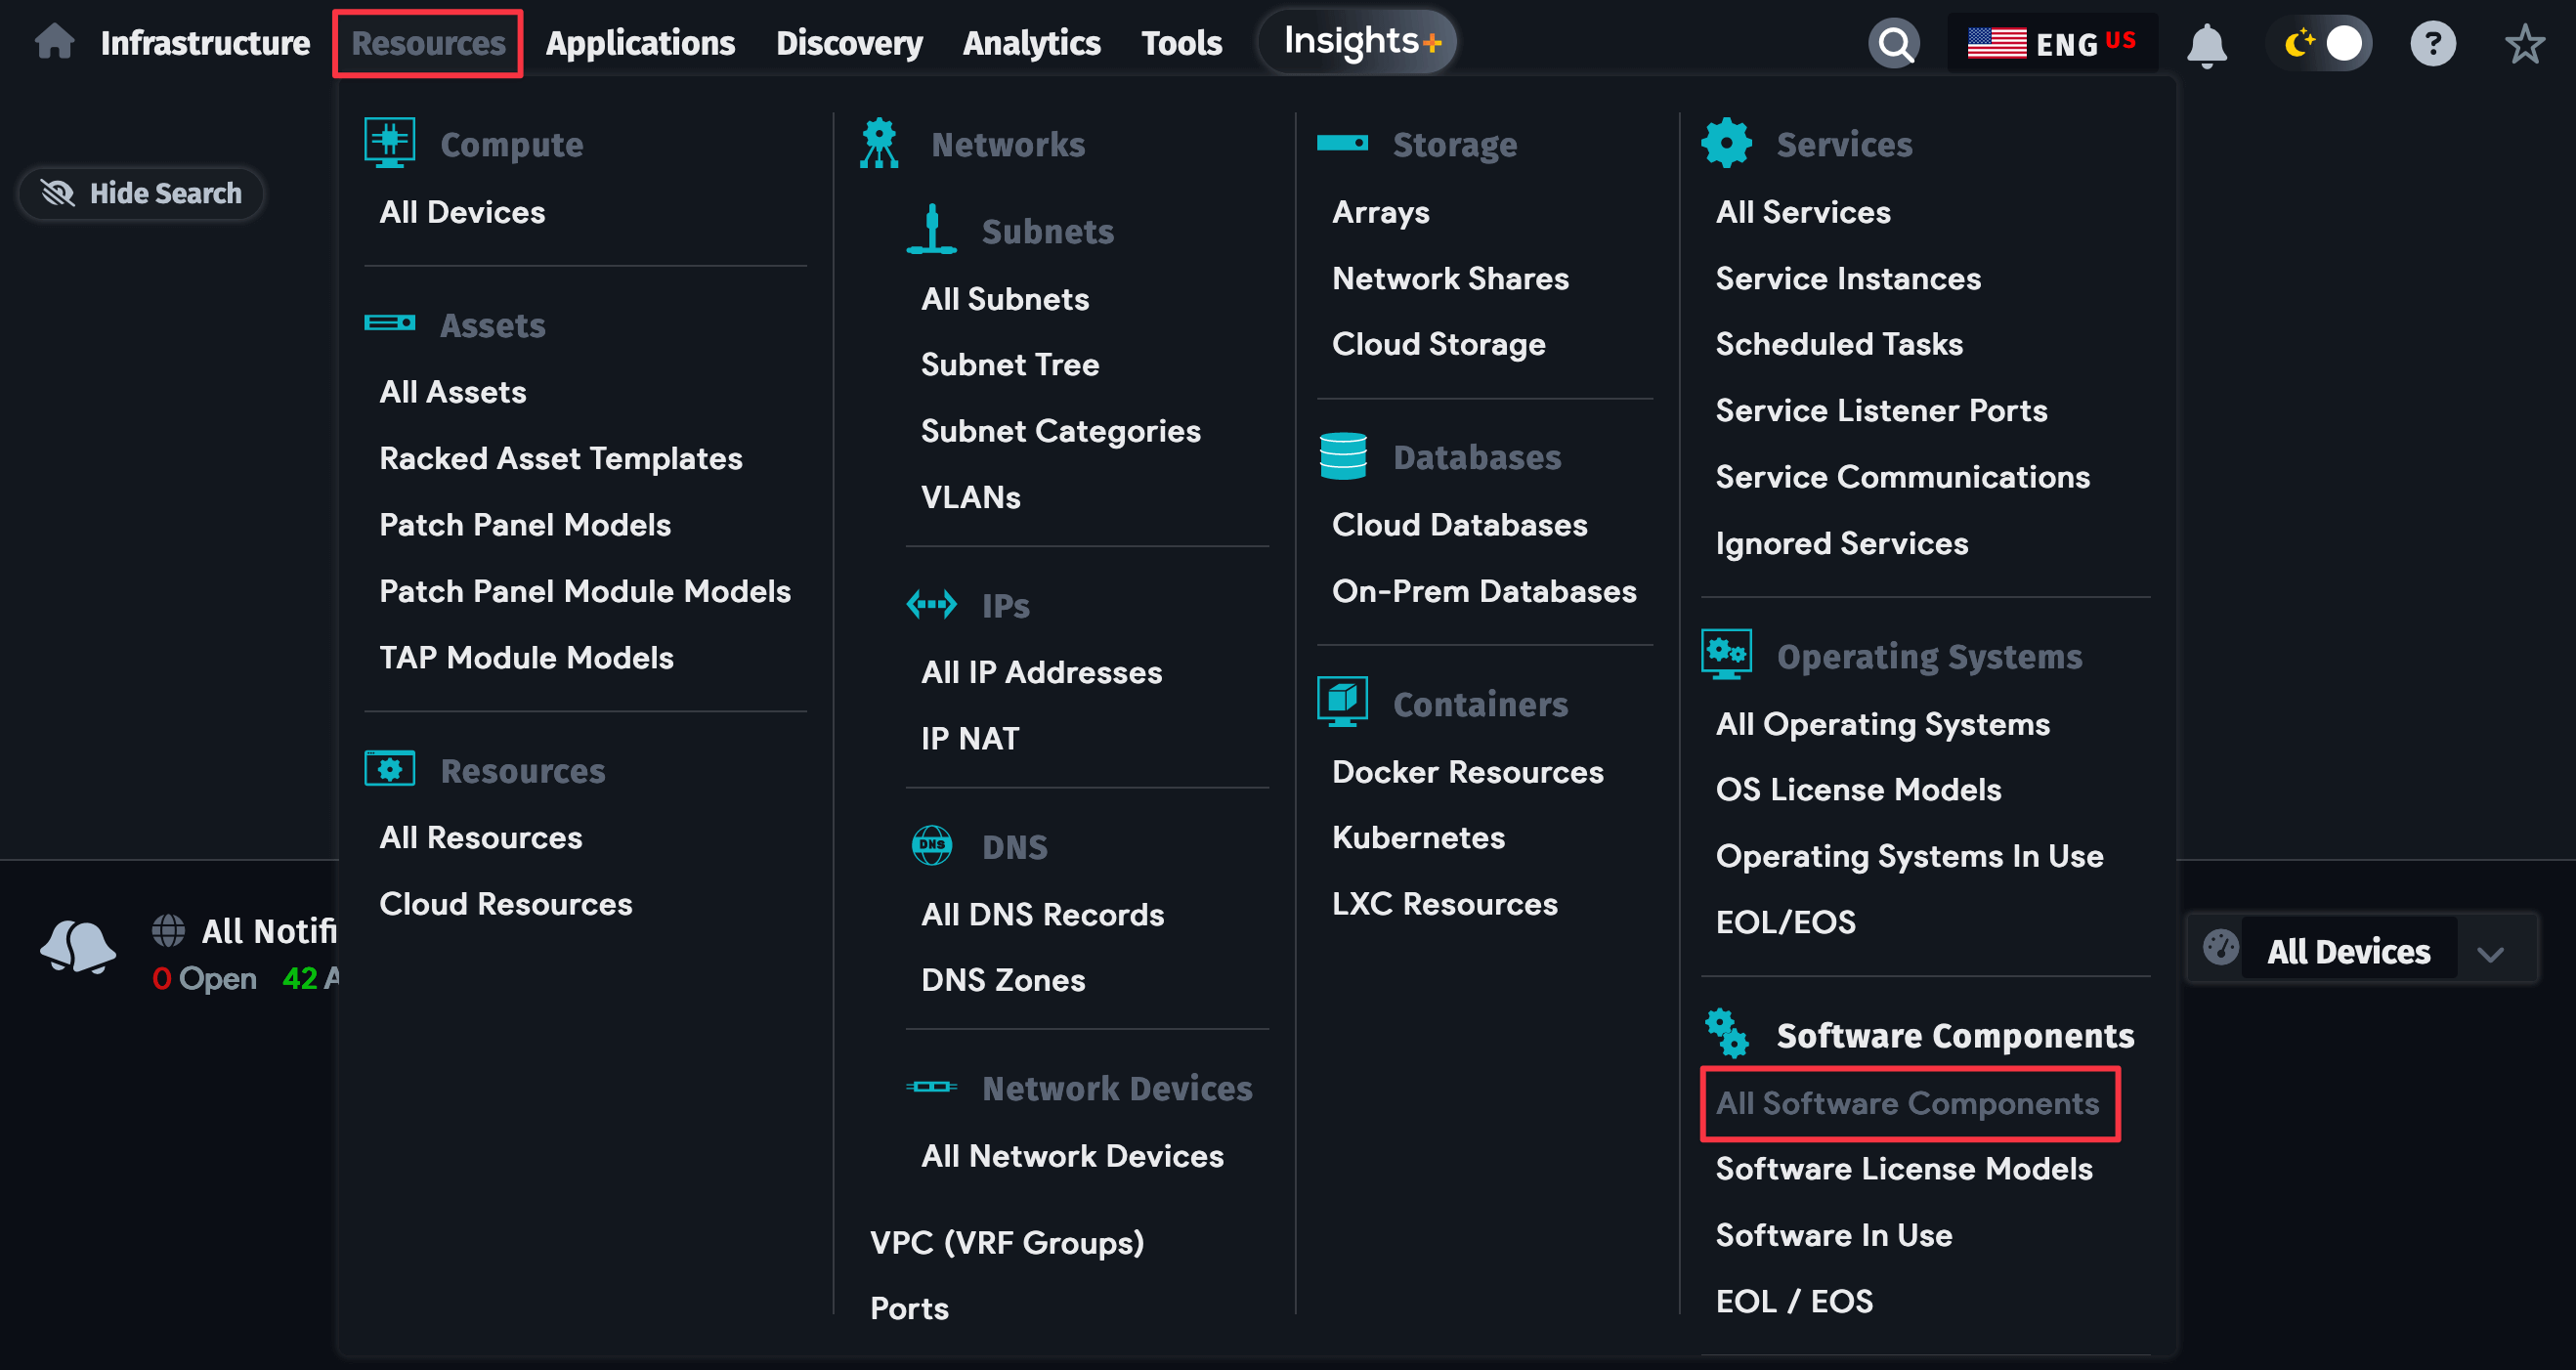The height and width of the screenshot is (1370, 2576).
Task: Click the Subnets icon
Action: coord(930,228)
